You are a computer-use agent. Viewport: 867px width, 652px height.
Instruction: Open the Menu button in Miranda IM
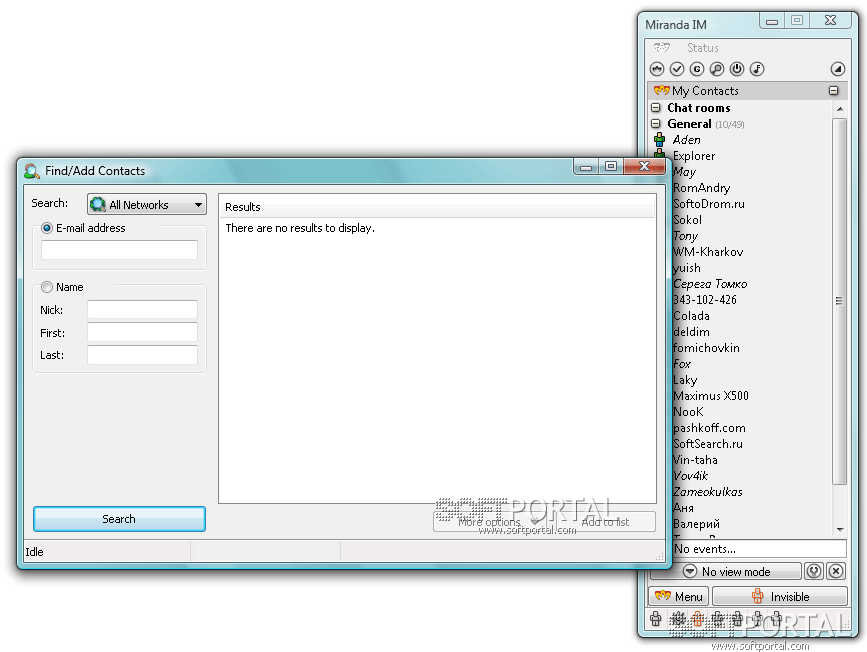coord(678,596)
